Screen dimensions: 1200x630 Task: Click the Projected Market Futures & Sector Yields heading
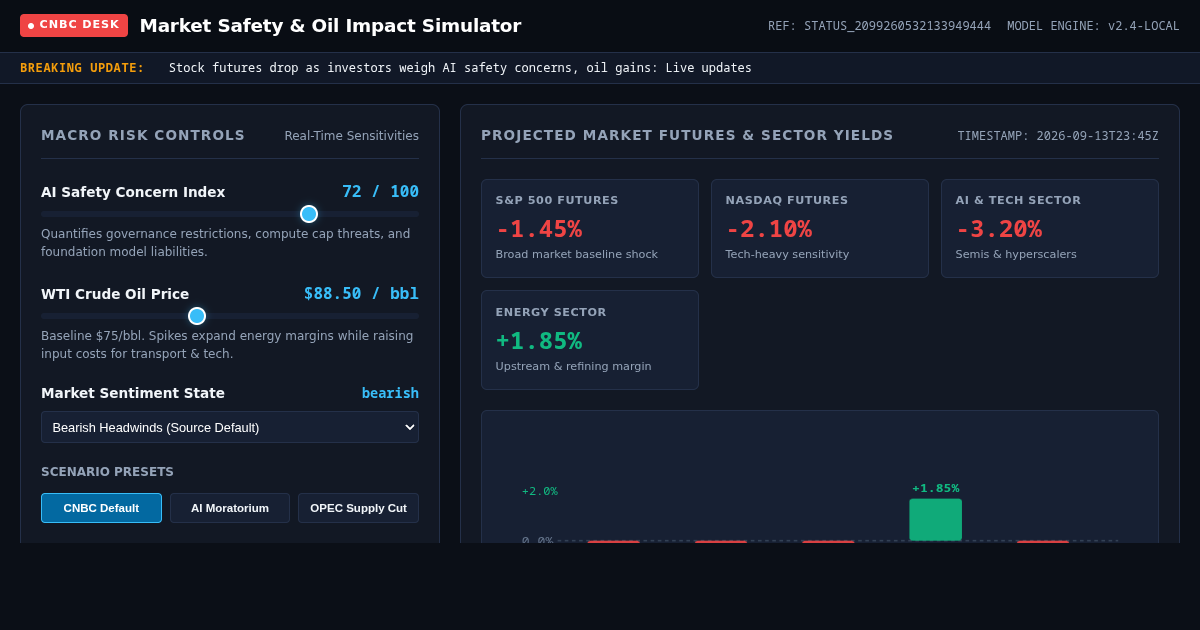(687, 135)
